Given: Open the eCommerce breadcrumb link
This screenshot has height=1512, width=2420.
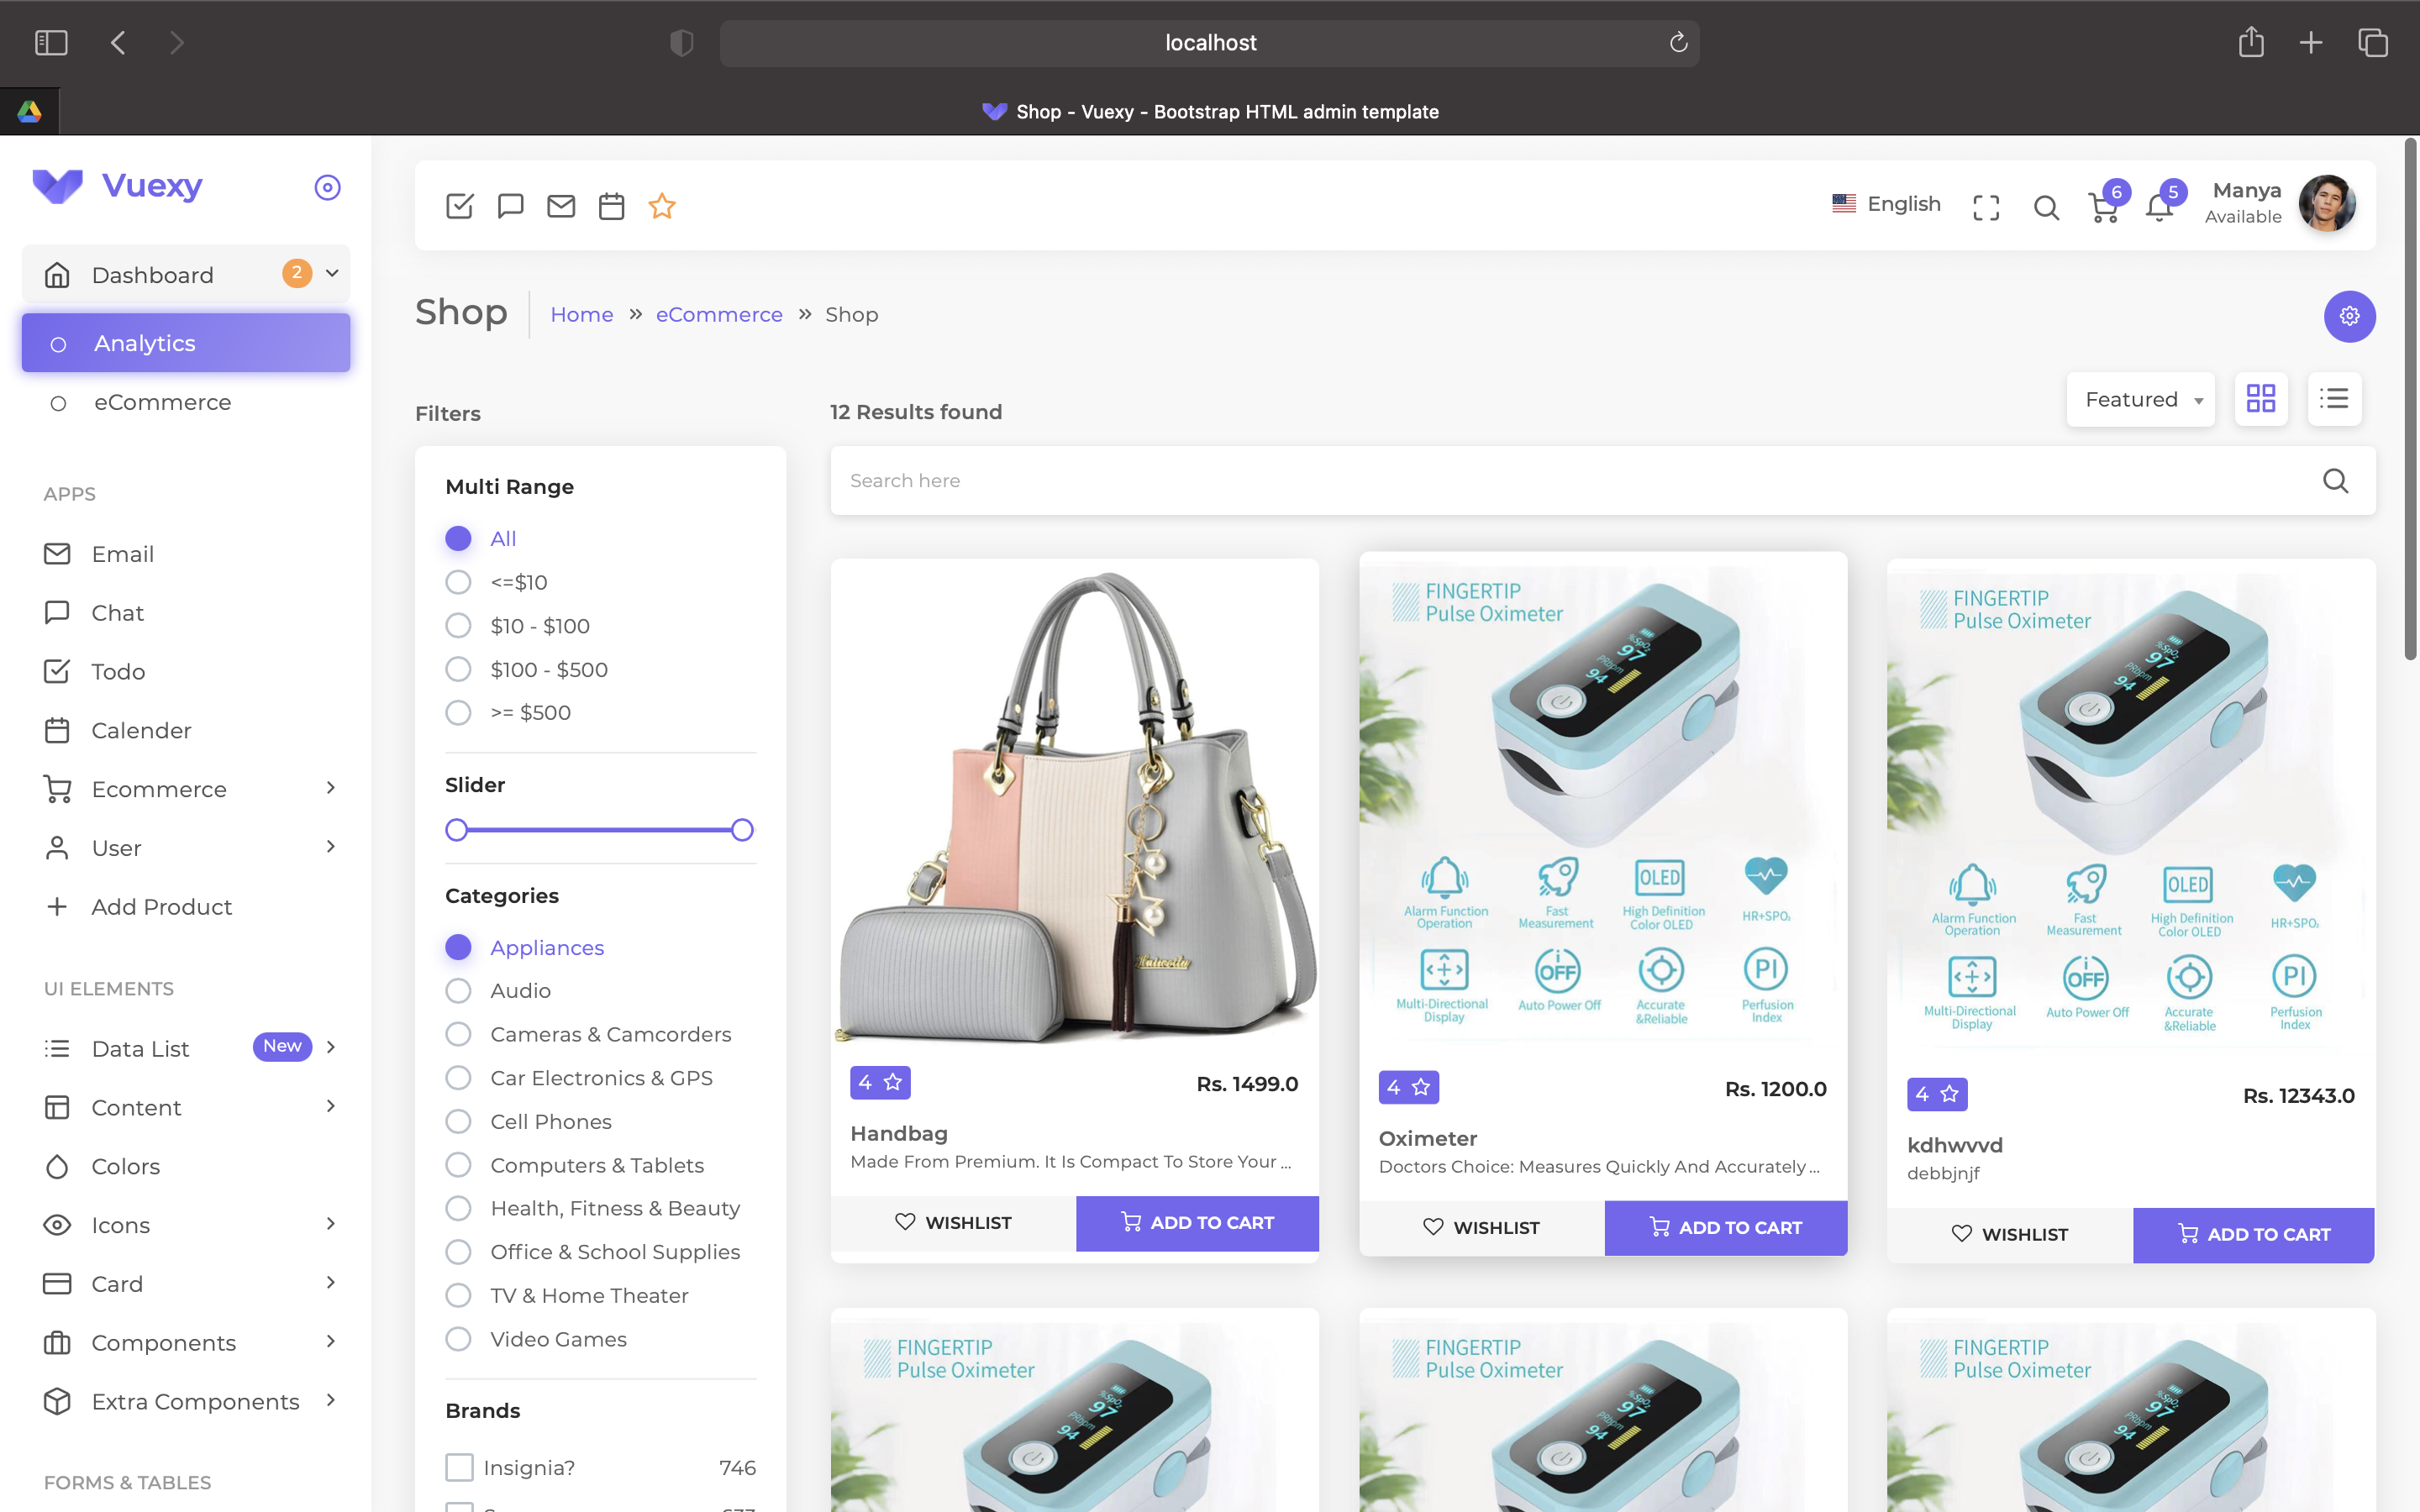Looking at the screenshot, I should (x=718, y=314).
